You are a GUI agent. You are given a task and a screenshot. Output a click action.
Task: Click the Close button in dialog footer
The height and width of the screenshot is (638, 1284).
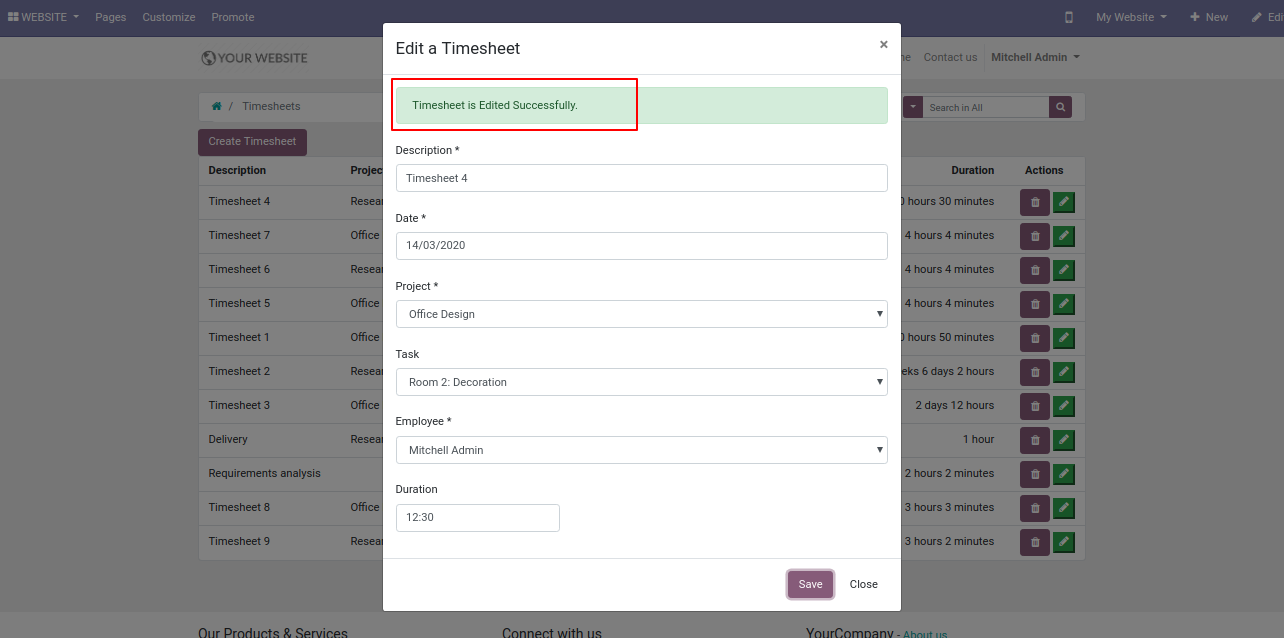pyautogui.click(x=864, y=585)
